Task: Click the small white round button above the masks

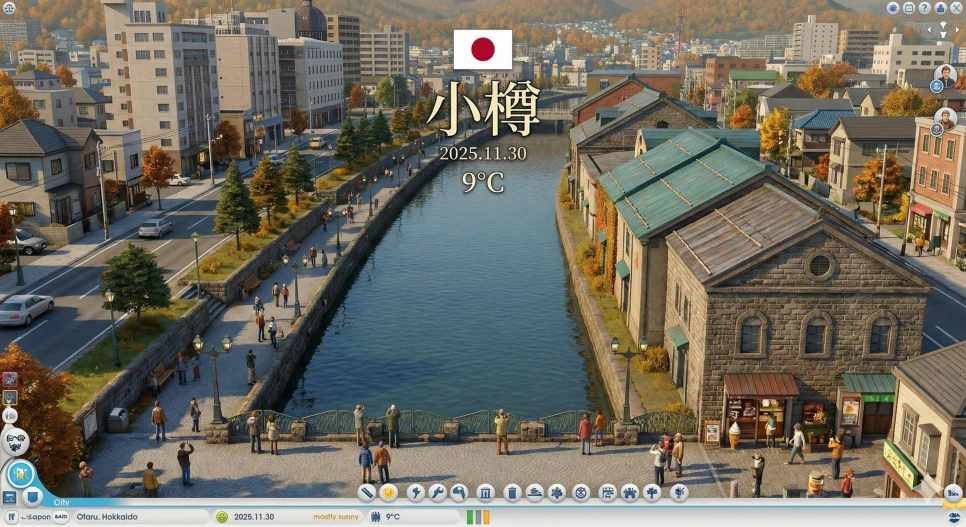Action: (x=10, y=415)
